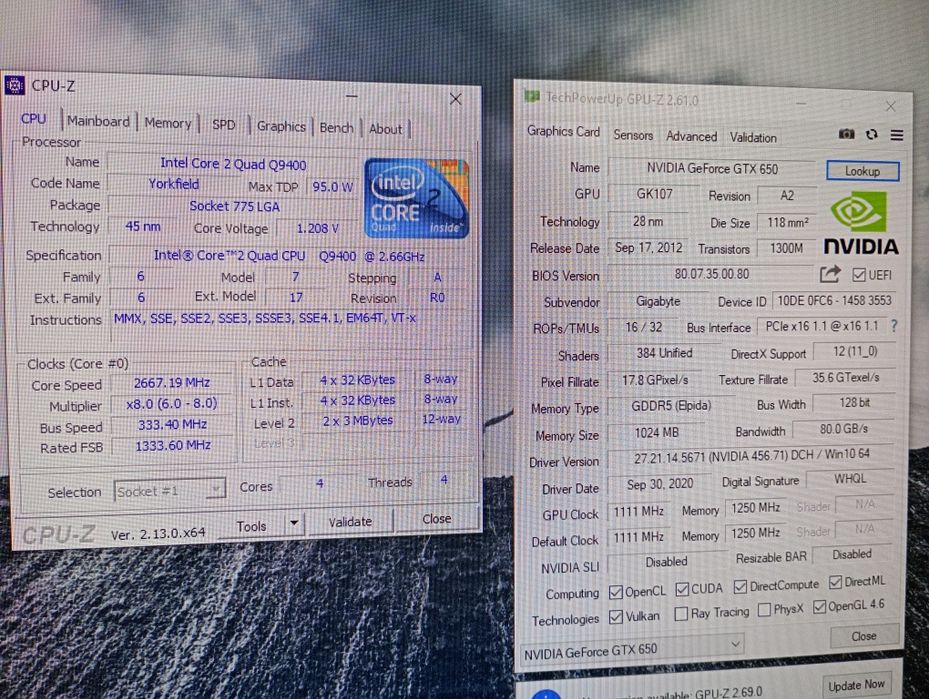Click the Core Voltage value 1.208 V
This screenshot has width=929, height=699.
pyautogui.click(x=318, y=228)
